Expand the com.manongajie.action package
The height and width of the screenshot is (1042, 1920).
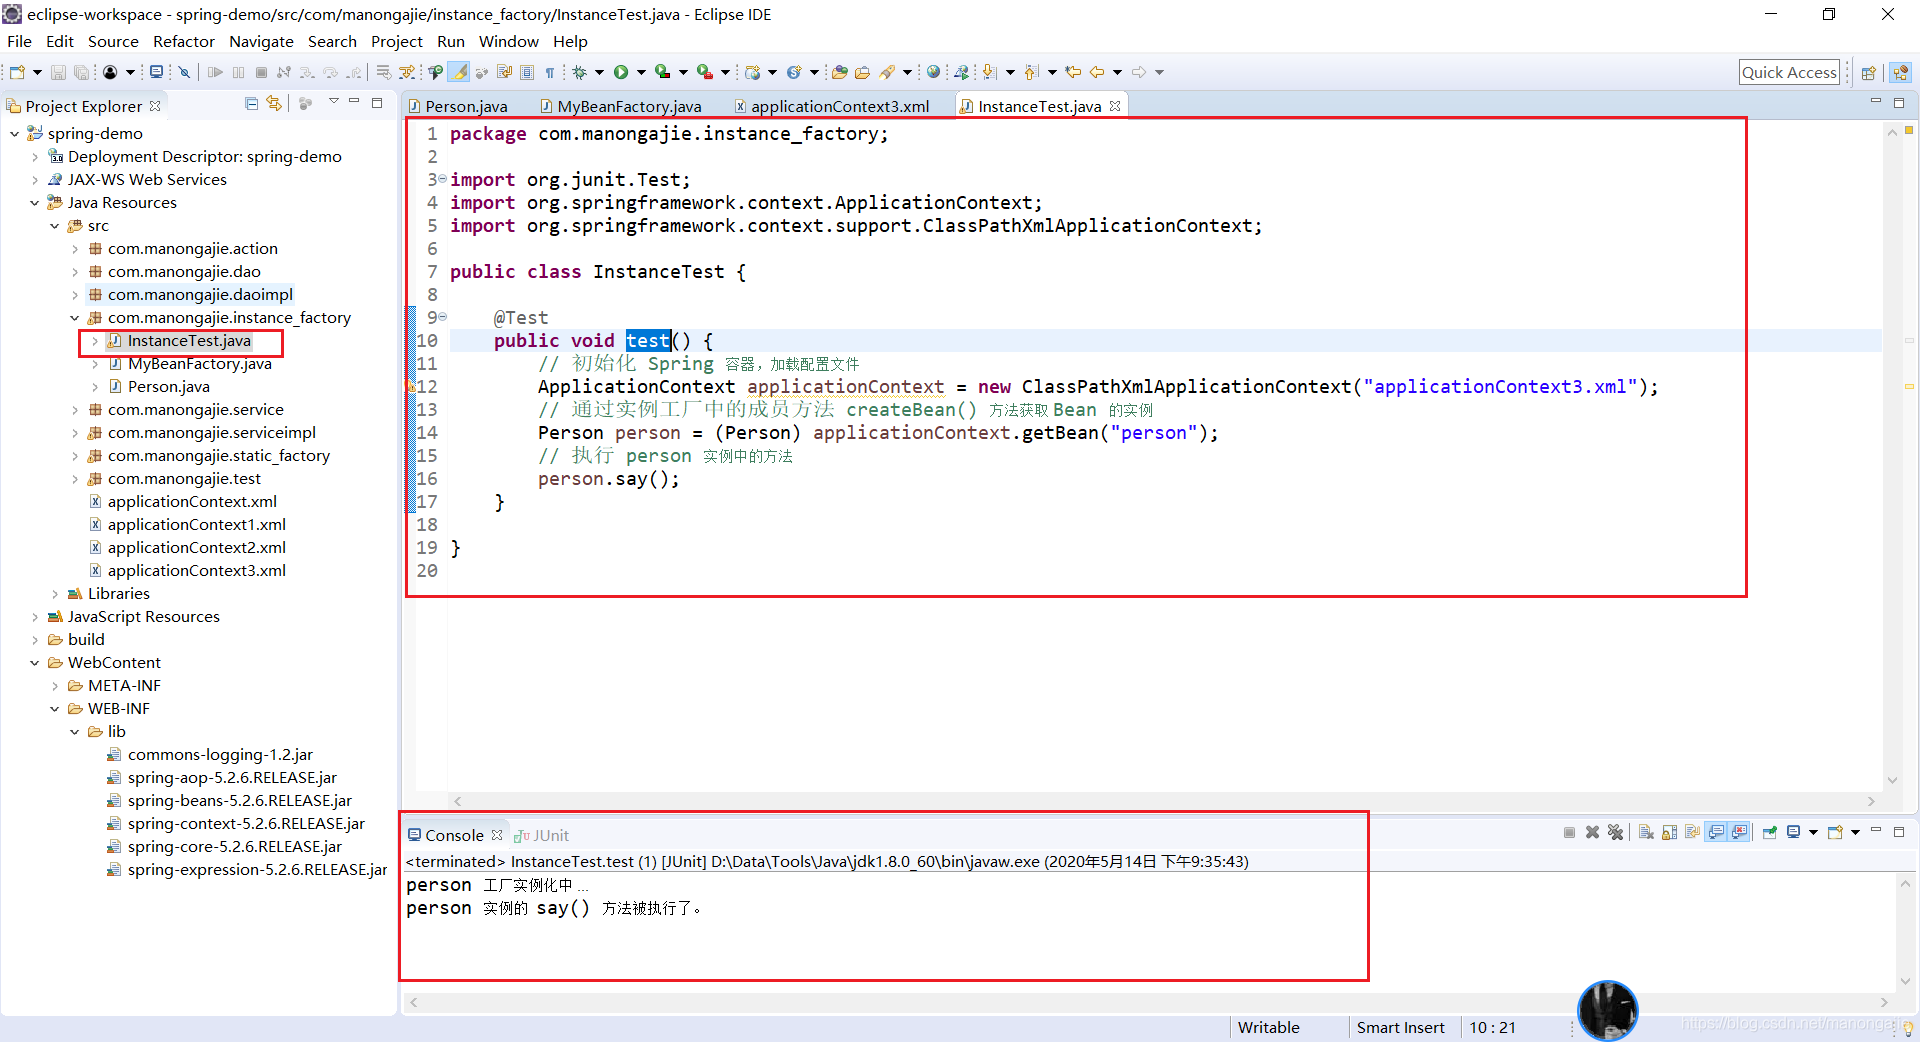click(x=74, y=248)
